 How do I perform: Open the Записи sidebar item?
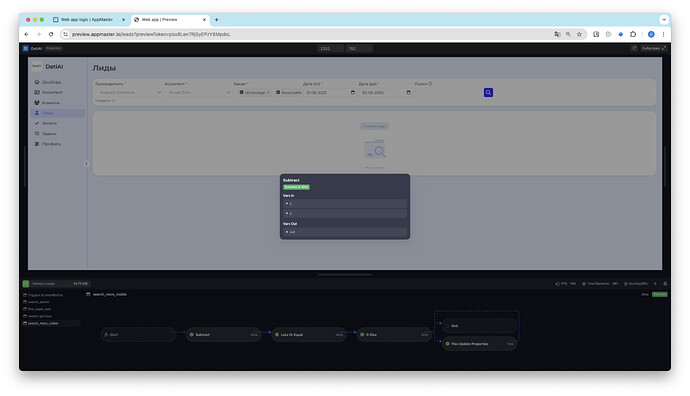(57, 123)
